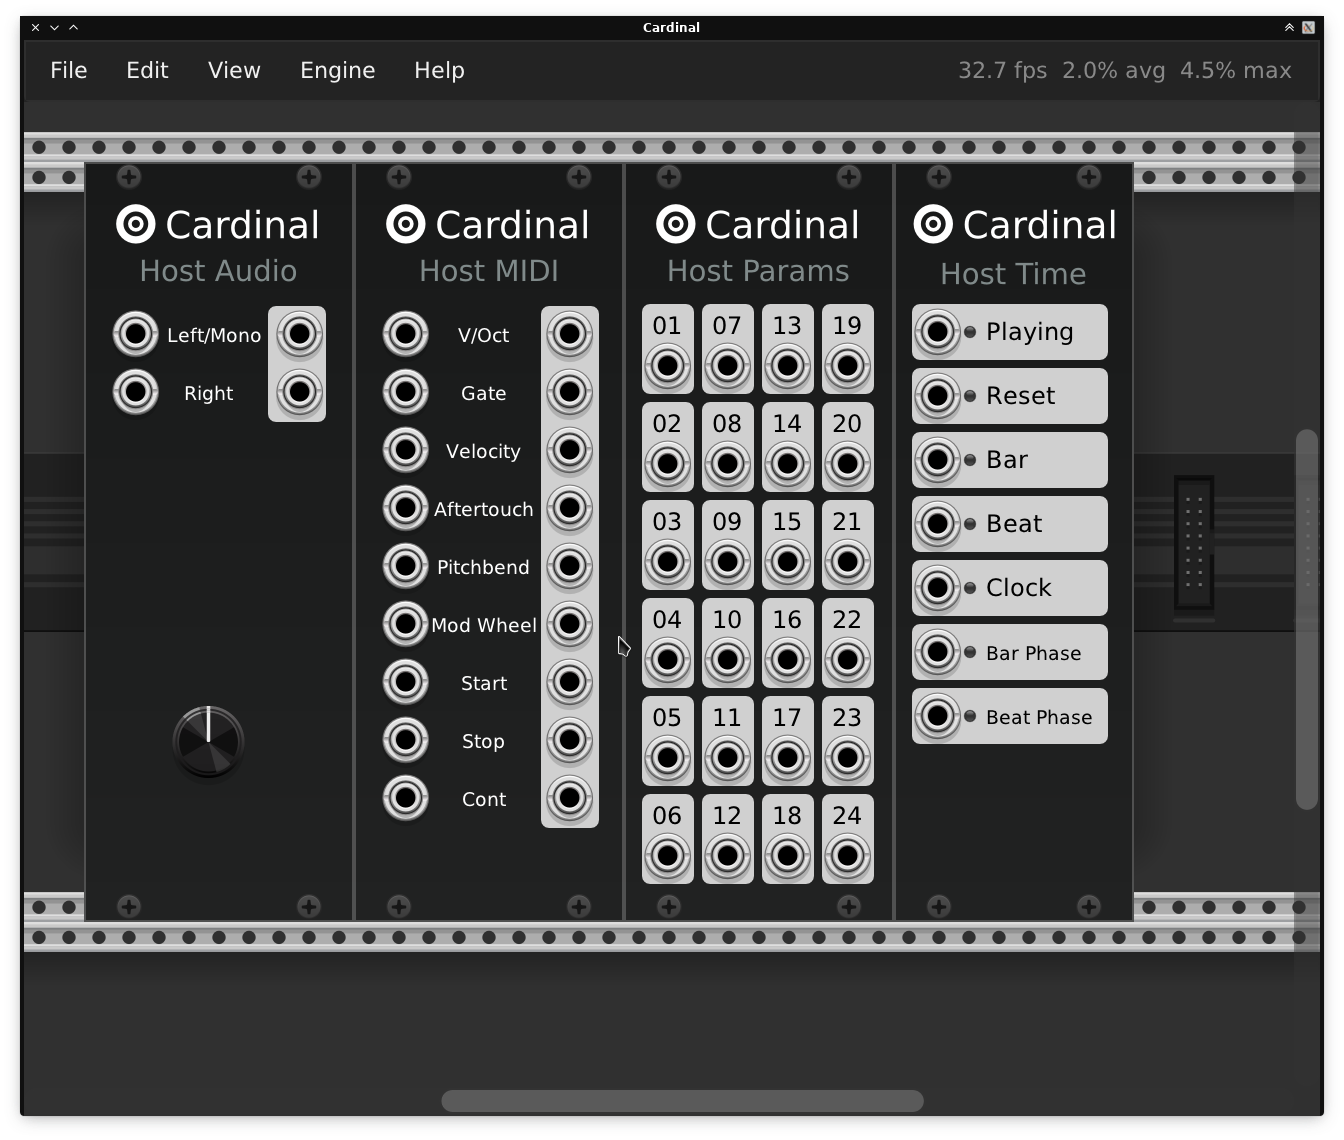Viewport: 1344px width, 1140px height.
Task: Click Host Params output jack 07
Action: pos(728,366)
